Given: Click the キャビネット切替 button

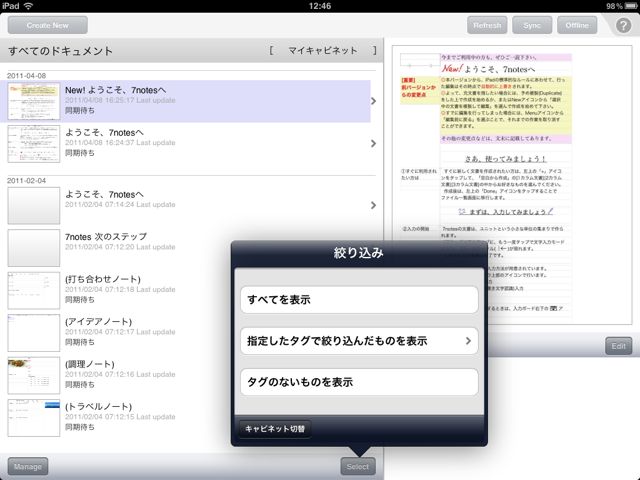Looking at the screenshot, I should coord(275,429).
